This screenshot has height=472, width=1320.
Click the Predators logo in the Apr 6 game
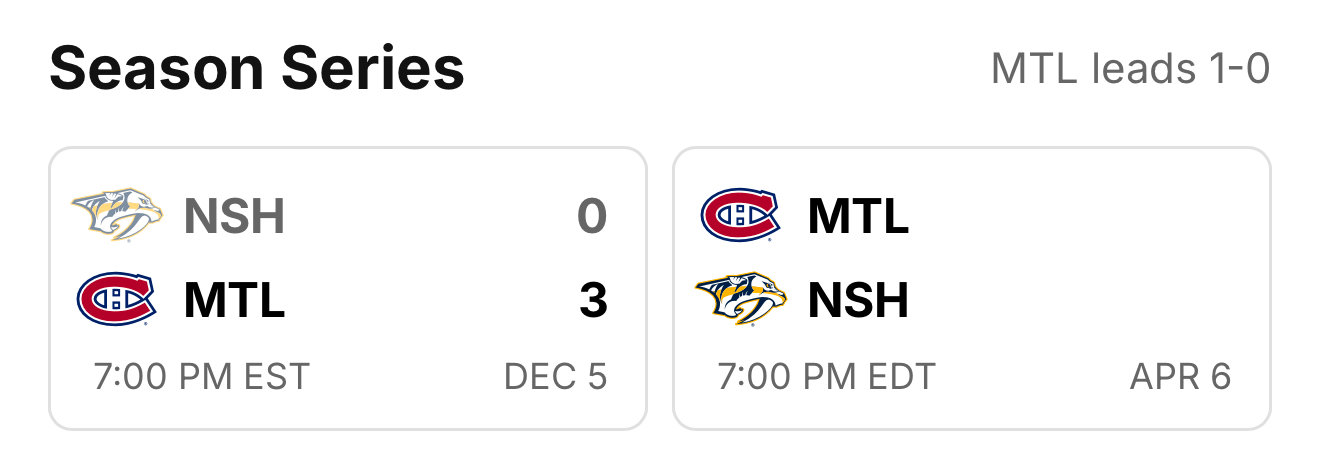coord(741,300)
